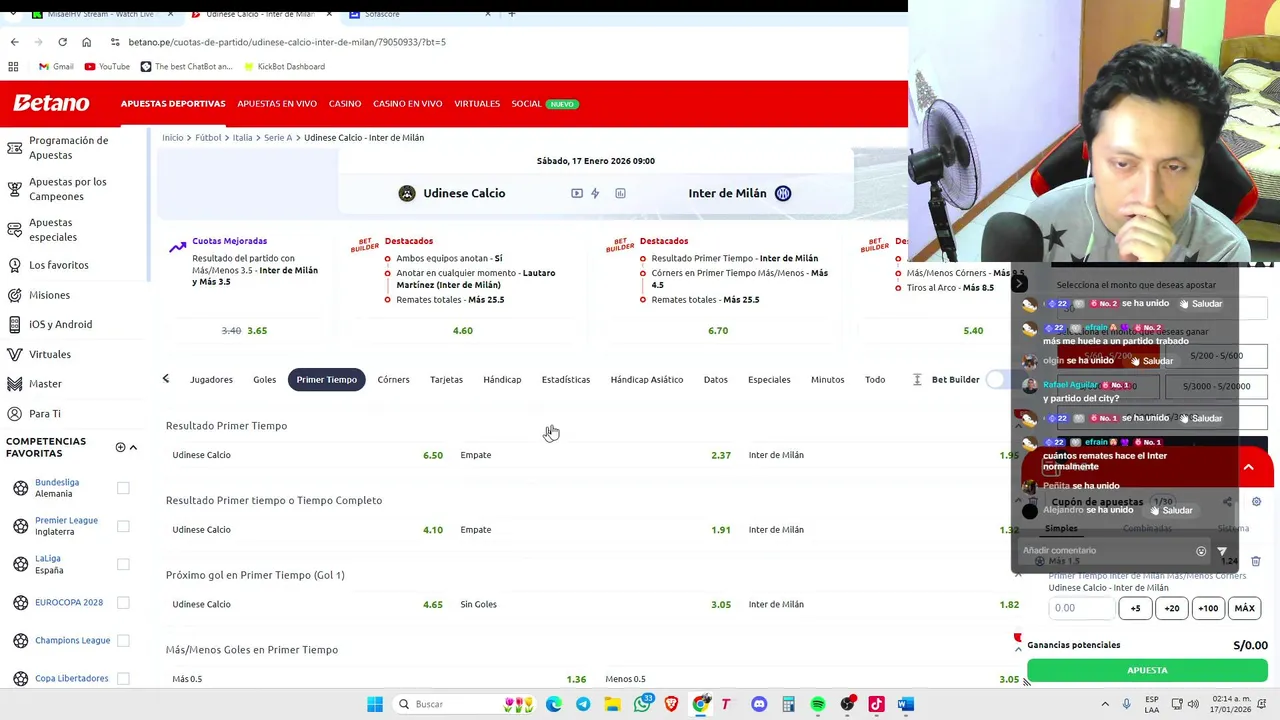This screenshot has width=1280, height=720.
Task: Switch to the Córners market tab
Action: point(393,379)
